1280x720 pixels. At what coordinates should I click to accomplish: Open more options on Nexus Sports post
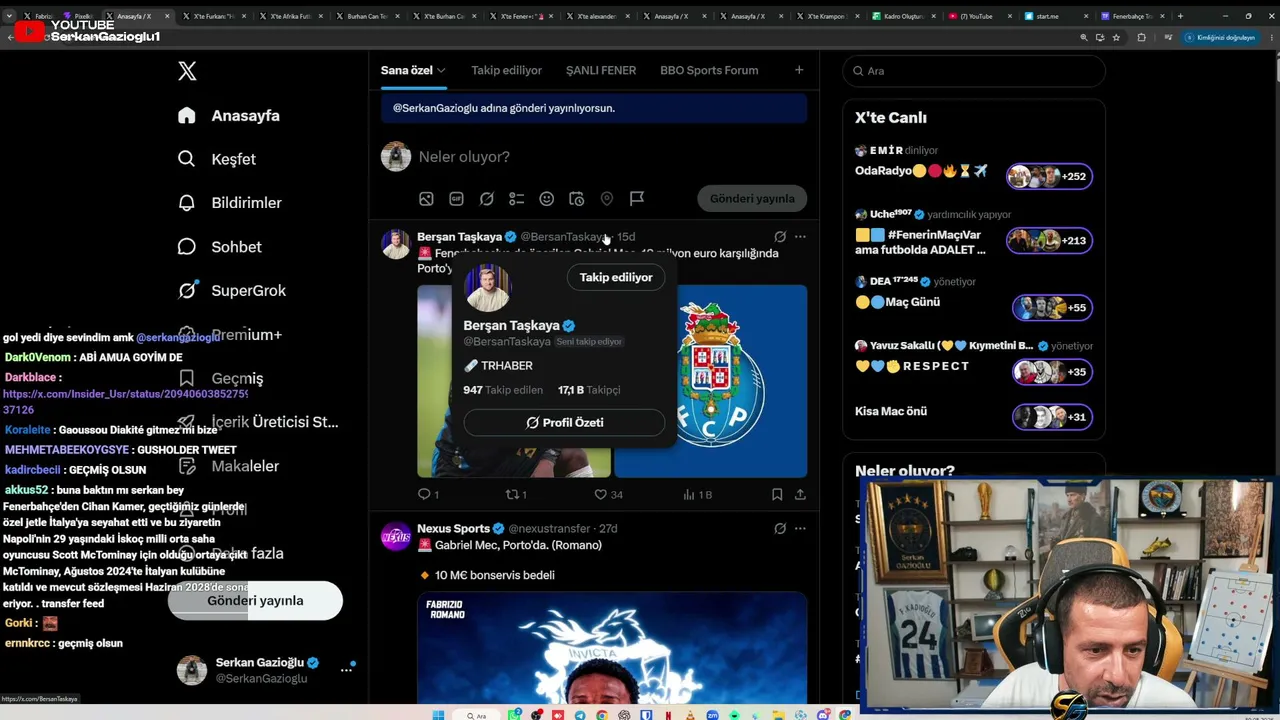click(x=800, y=528)
